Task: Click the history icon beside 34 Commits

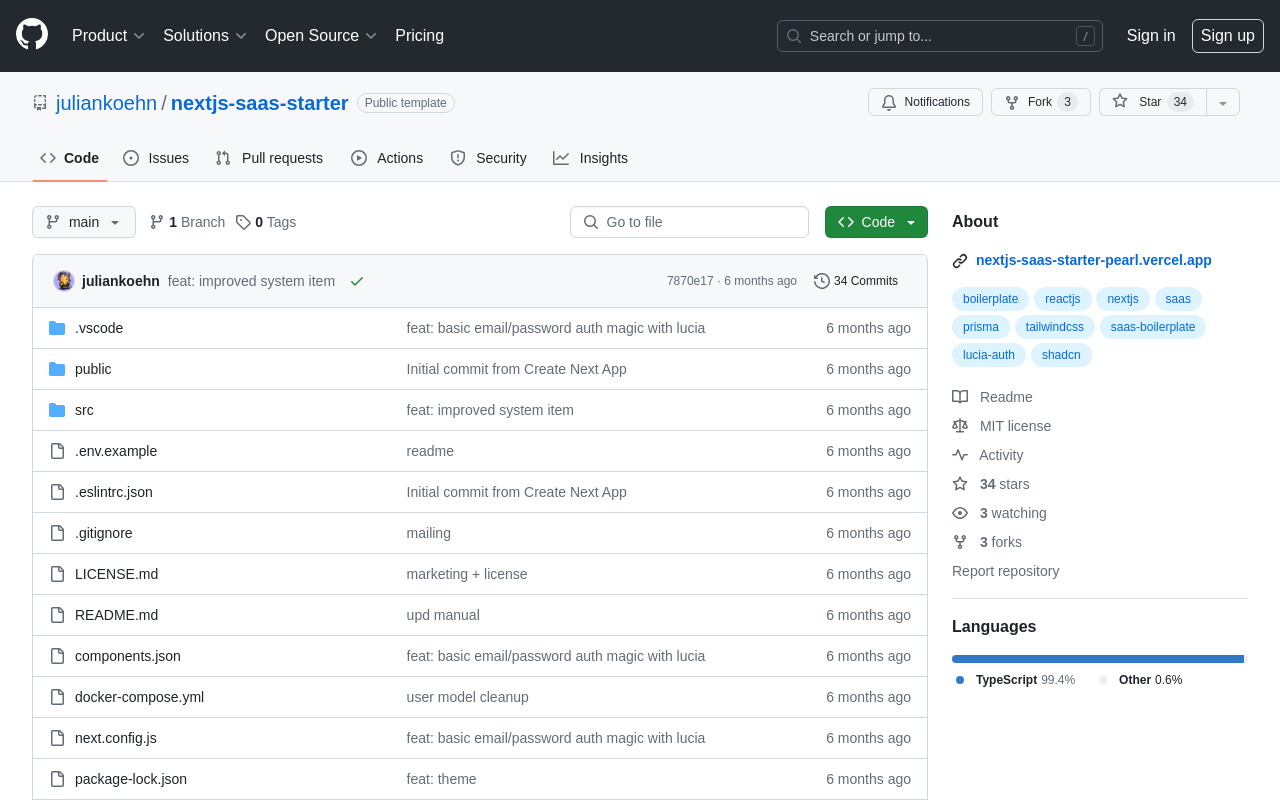Action: coord(822,281)
